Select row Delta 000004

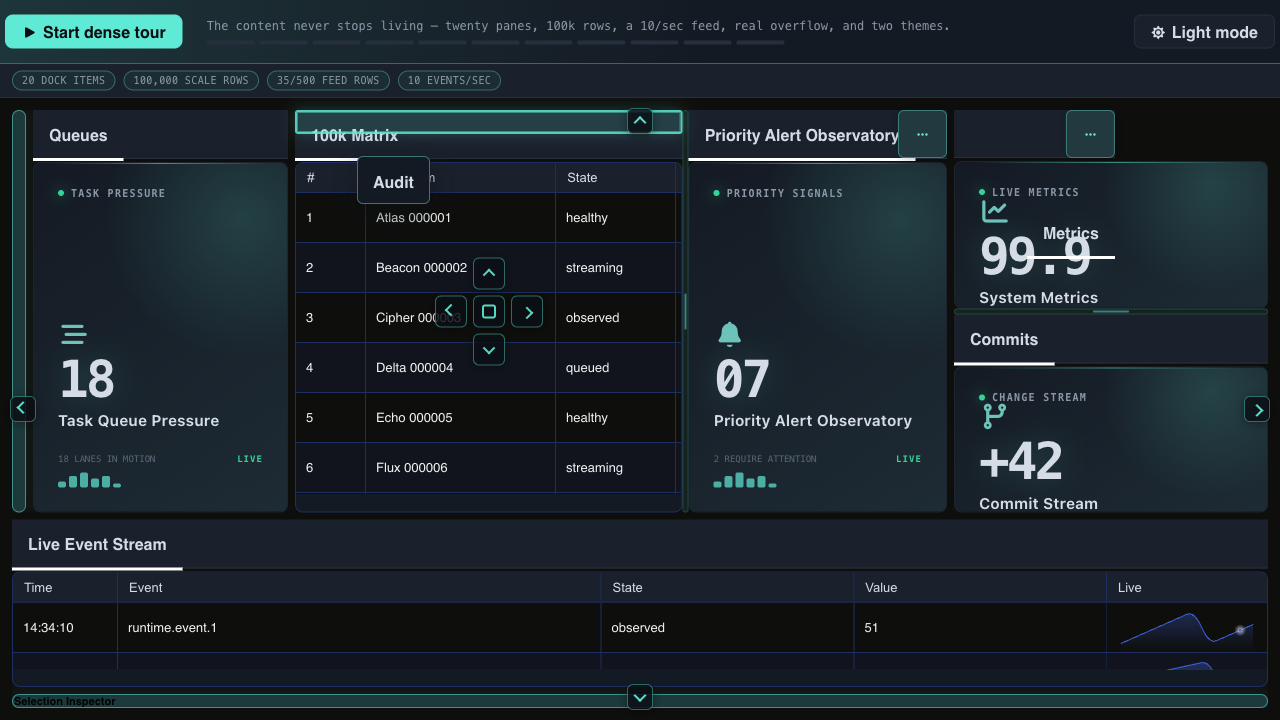488,368
